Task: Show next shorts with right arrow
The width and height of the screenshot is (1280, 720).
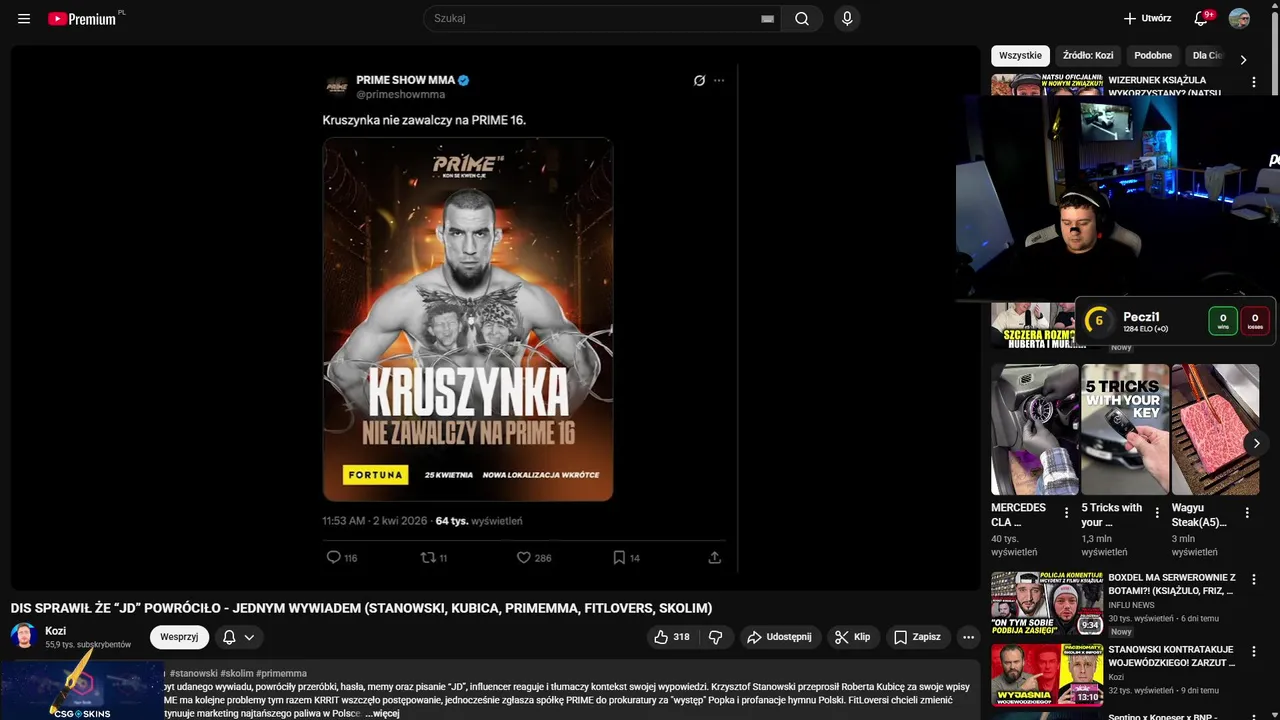Action: click(x=1257, y=443)
